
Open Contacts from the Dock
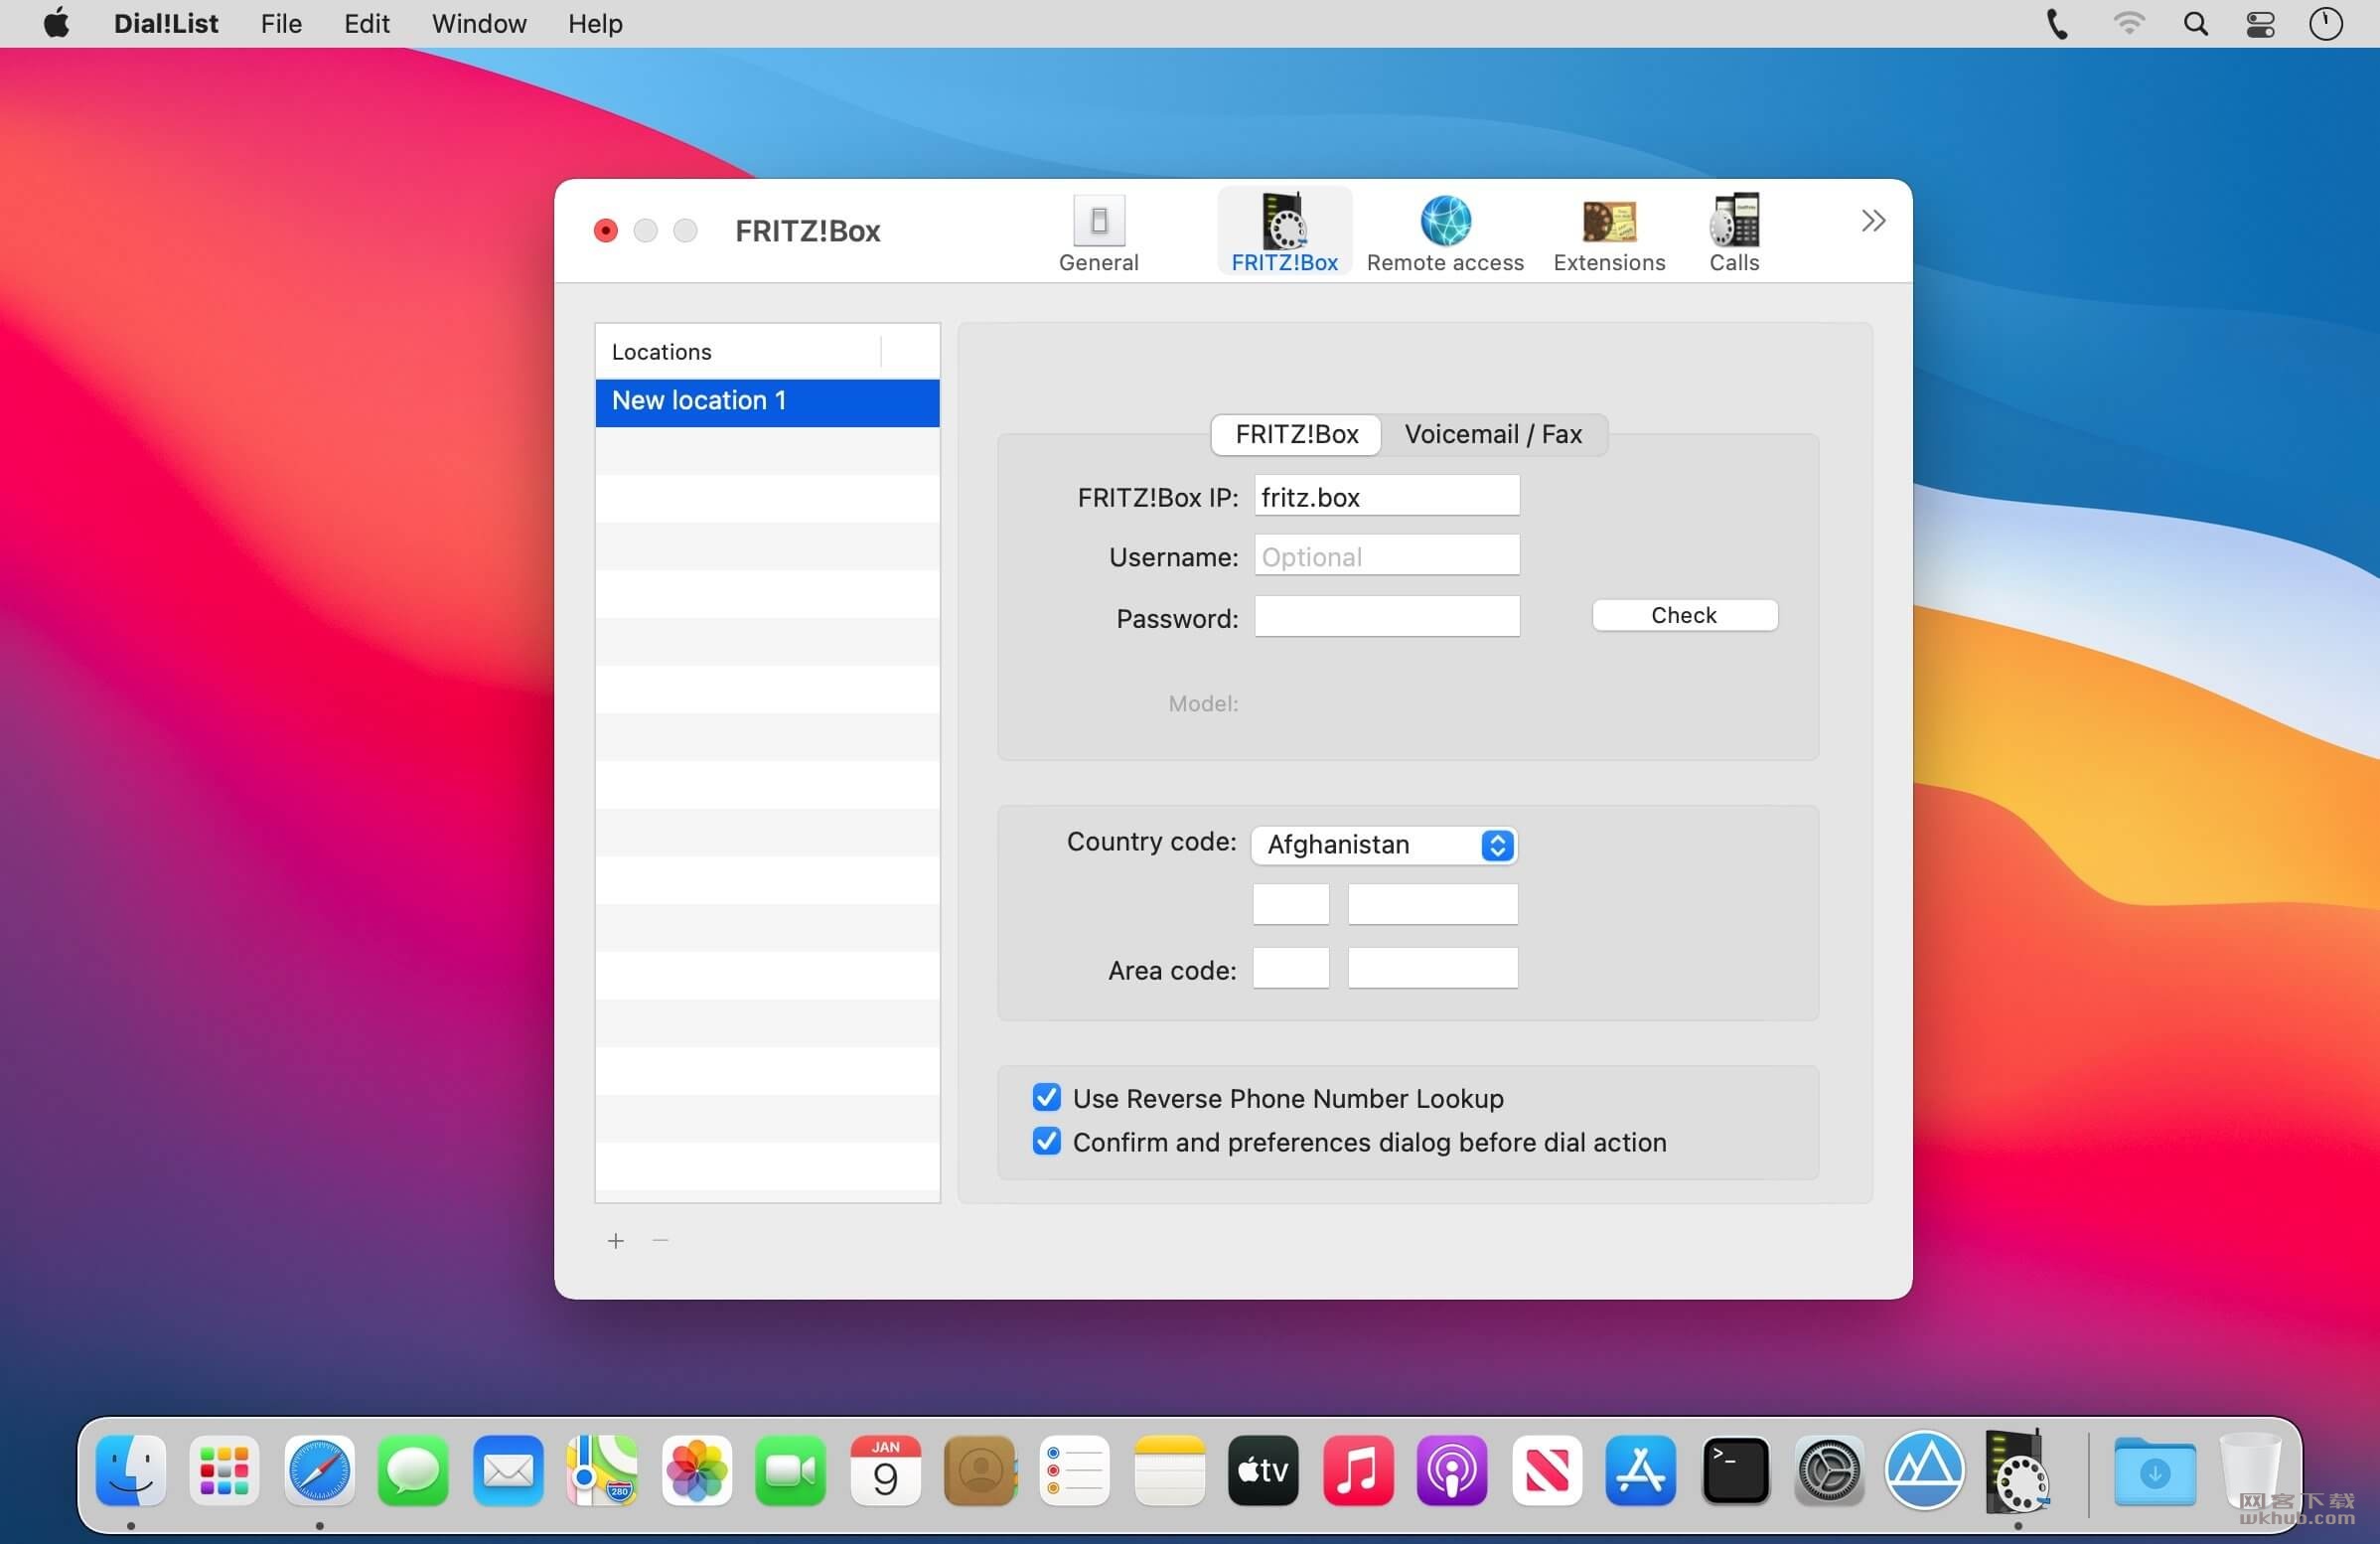pyautogui.click(x=980, y=1470)
